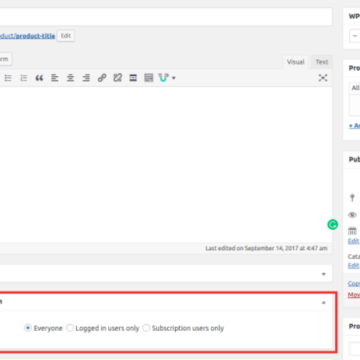Viewport: 360px width, 360px height.
Task: Apply blockquote formatting
Action: click(x=39, y=78)
